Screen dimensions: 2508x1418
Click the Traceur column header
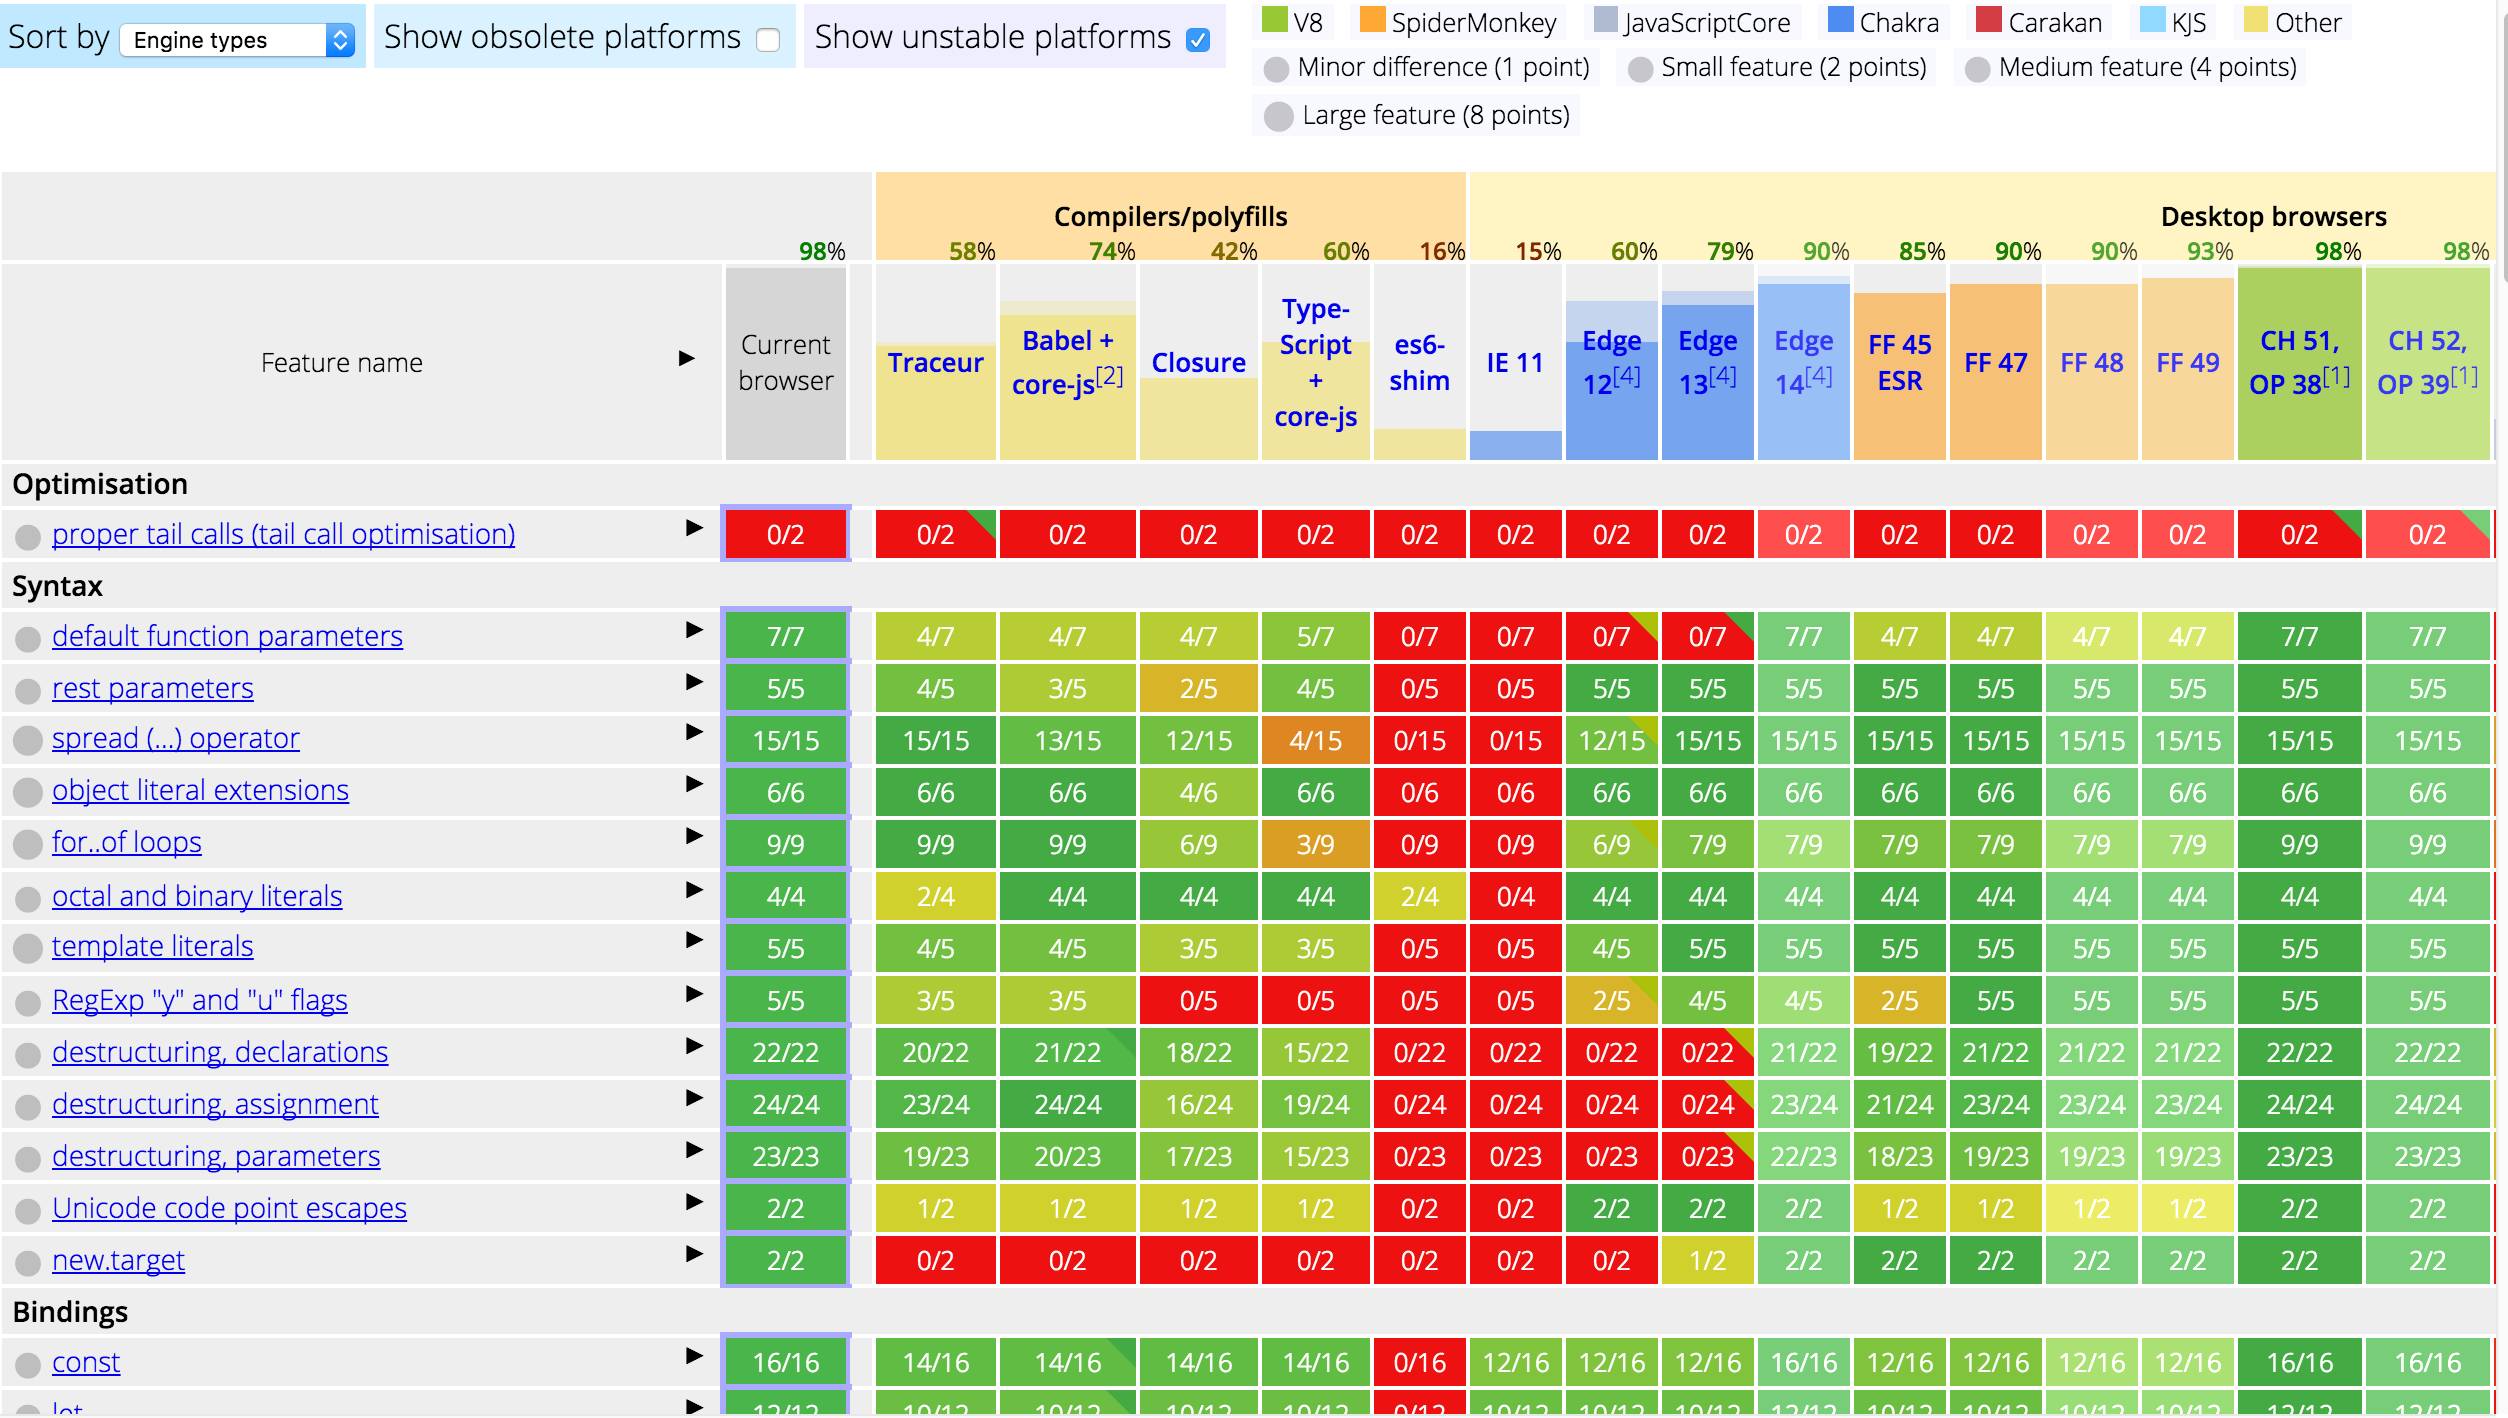coord(935,363)
